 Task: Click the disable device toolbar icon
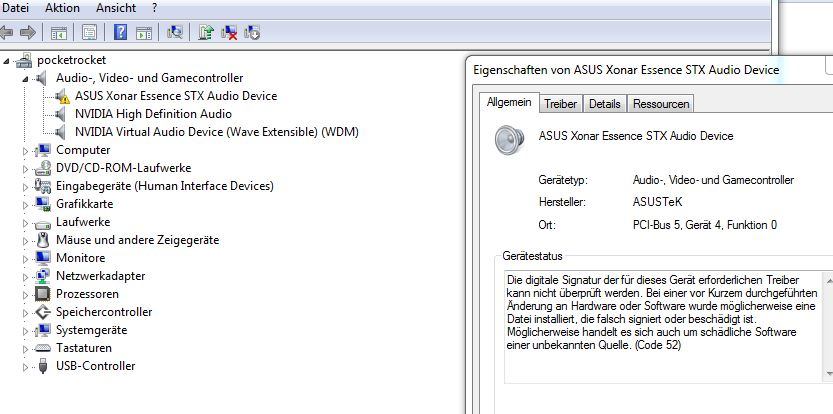(252, 33)
